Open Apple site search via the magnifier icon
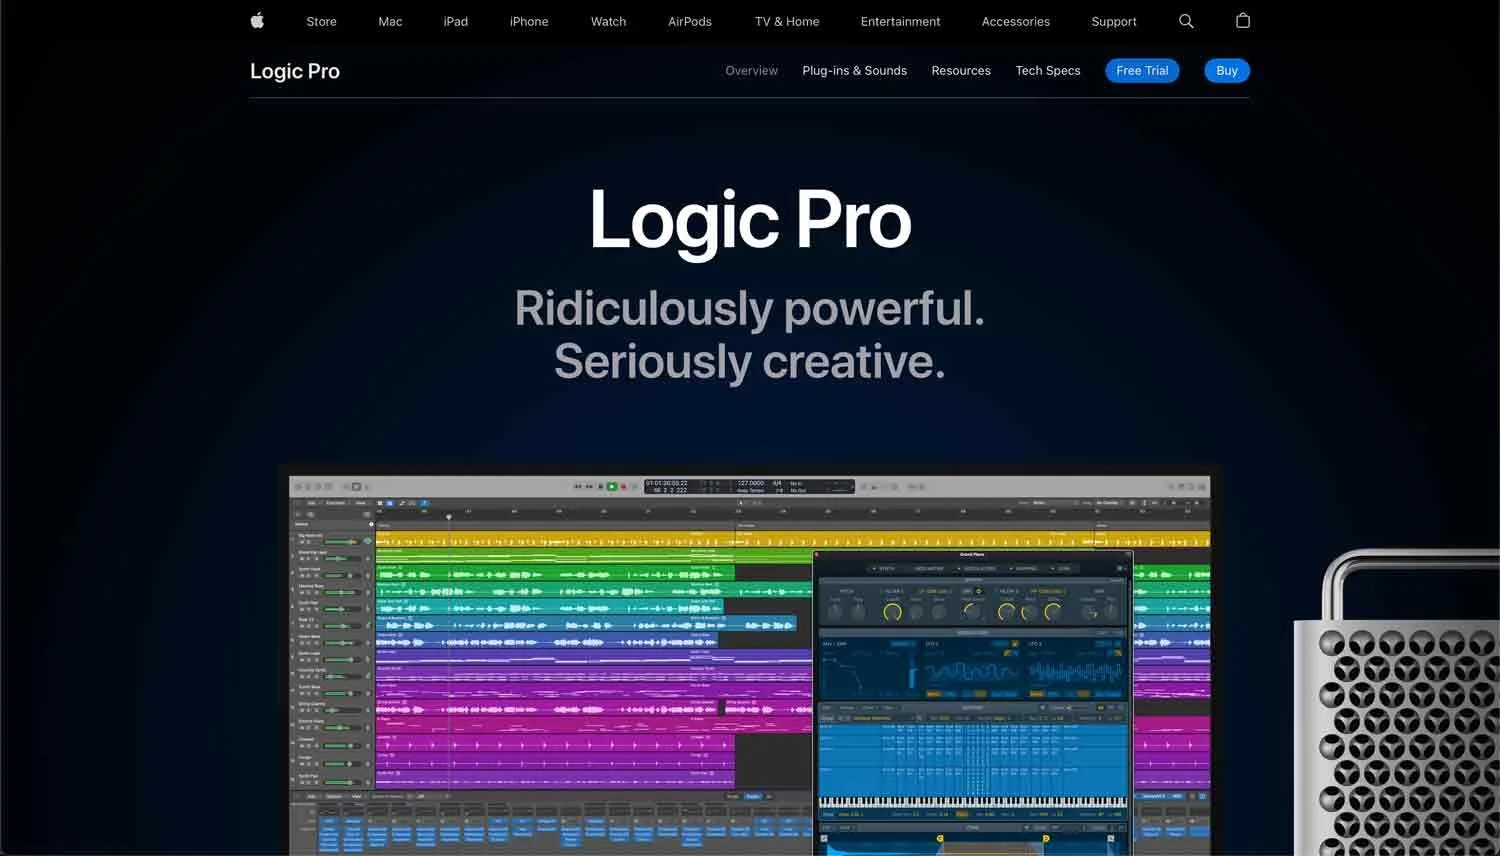The width and height of the screenshot is (1500, 856). click(1186, 20)
